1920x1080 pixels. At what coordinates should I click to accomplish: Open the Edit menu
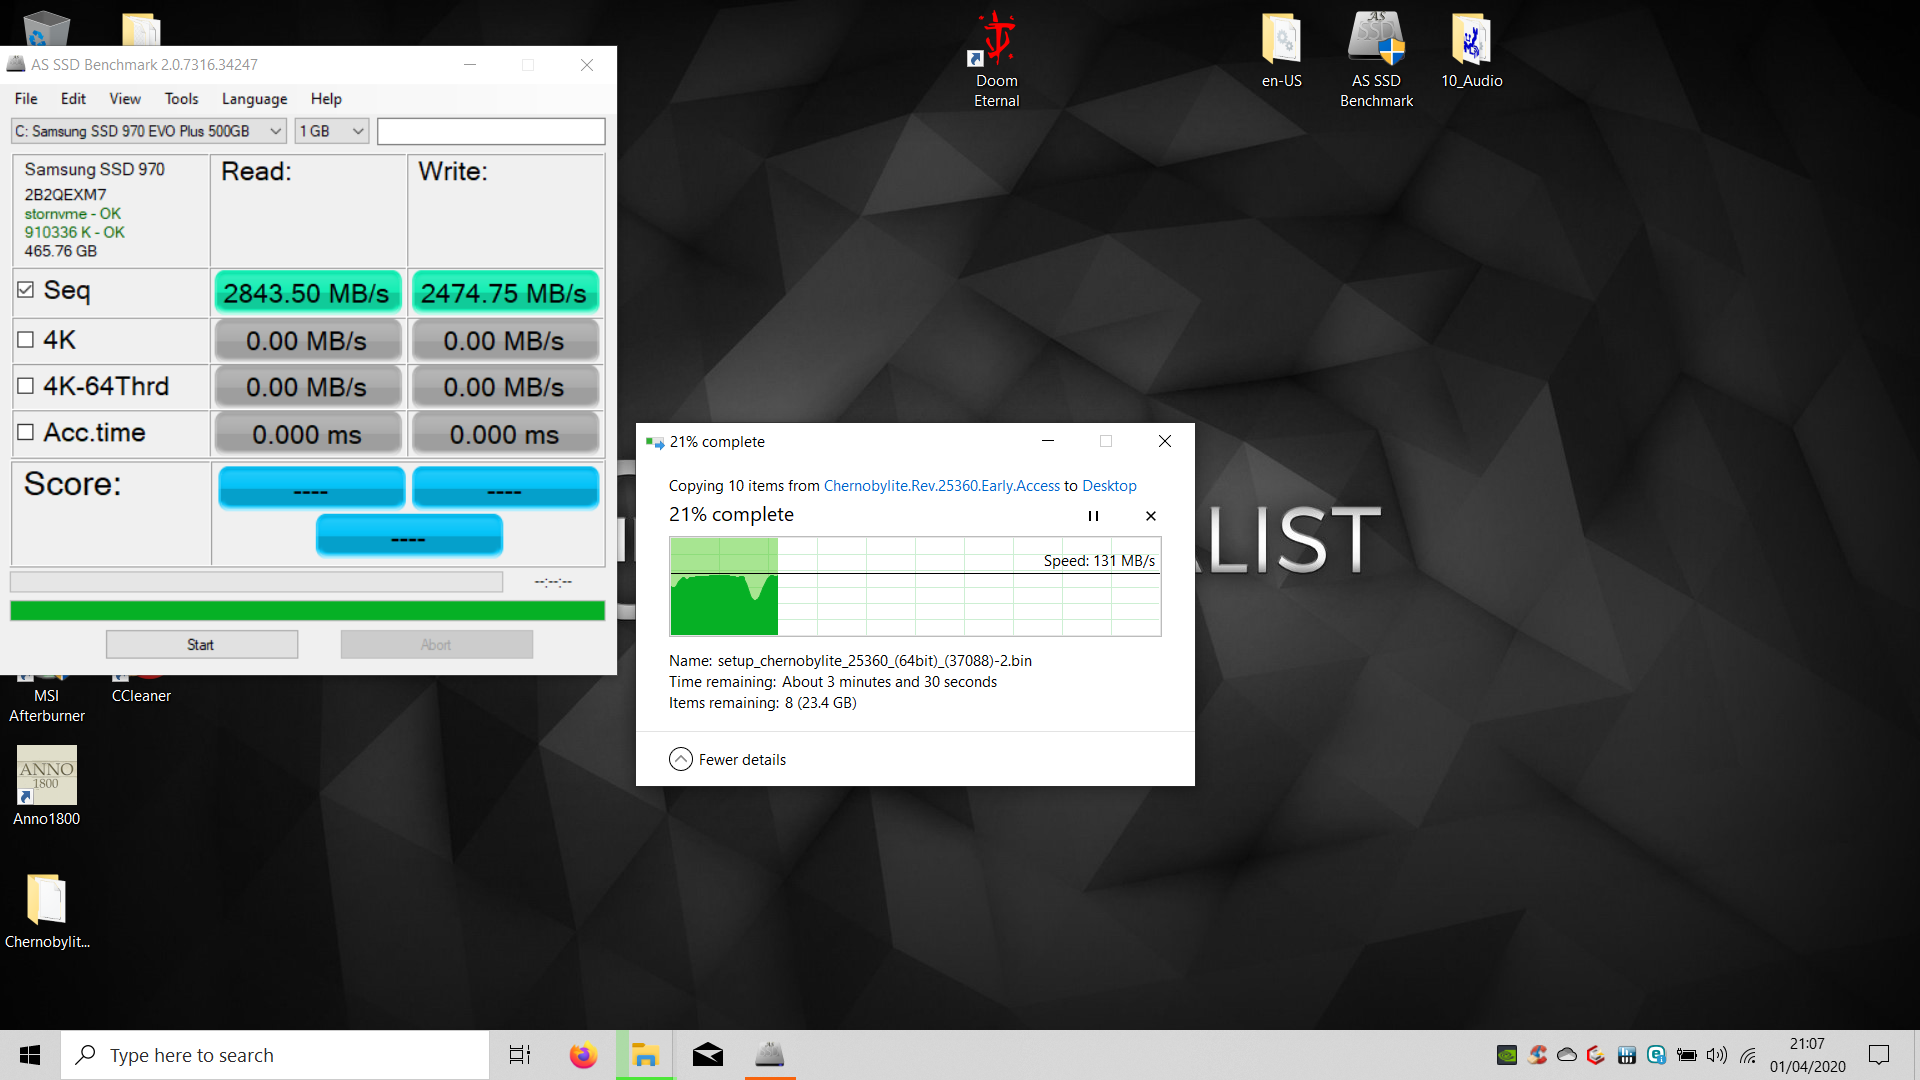73,99
